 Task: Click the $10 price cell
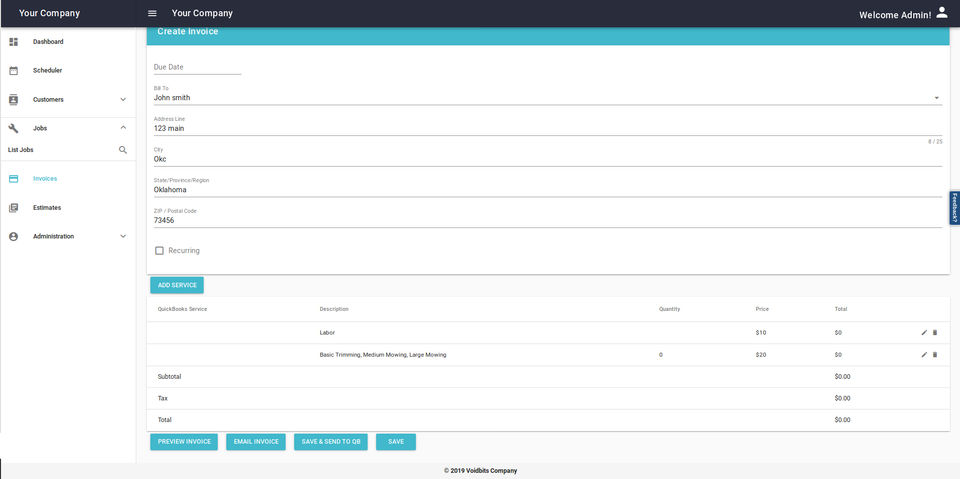pos(761,333)
